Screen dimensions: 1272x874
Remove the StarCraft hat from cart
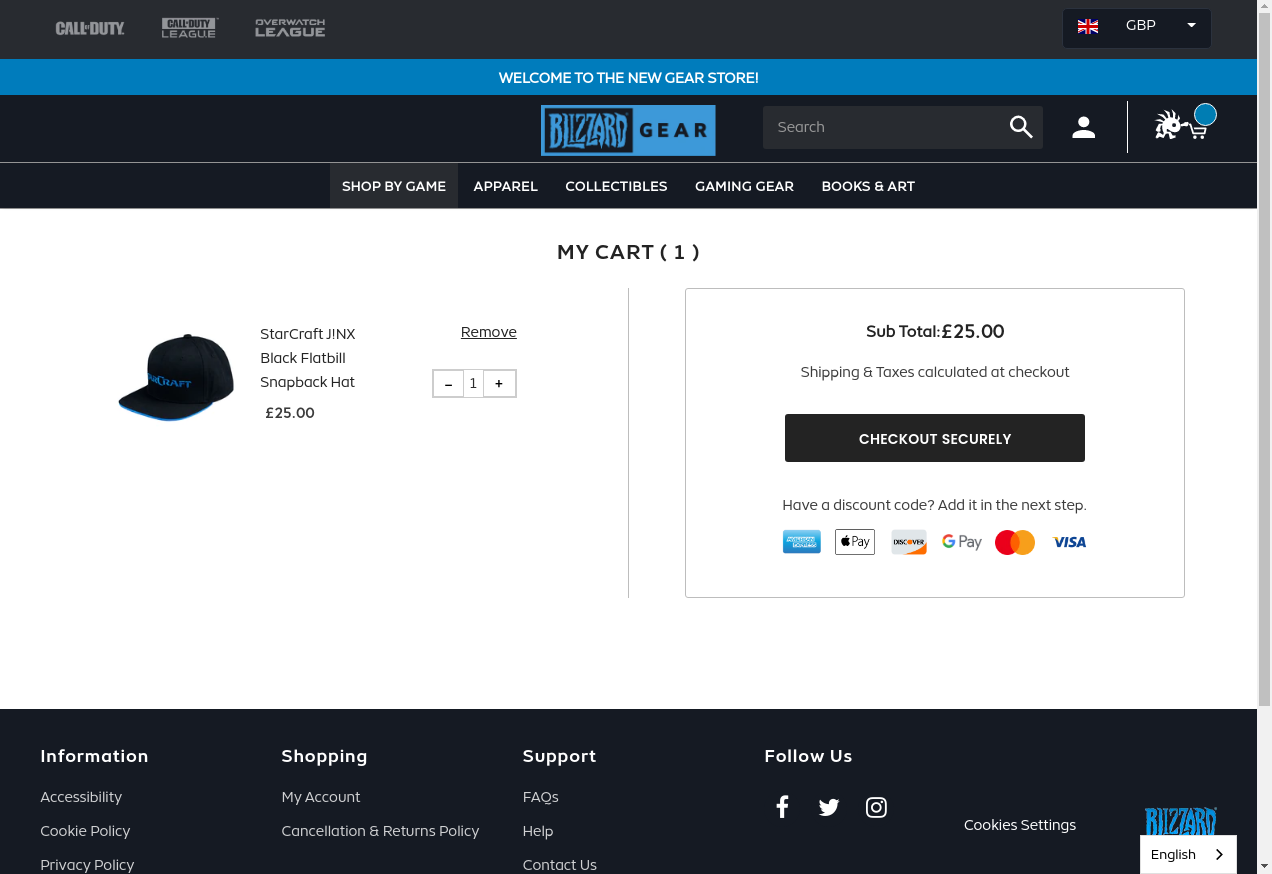[x=489, y=332]
